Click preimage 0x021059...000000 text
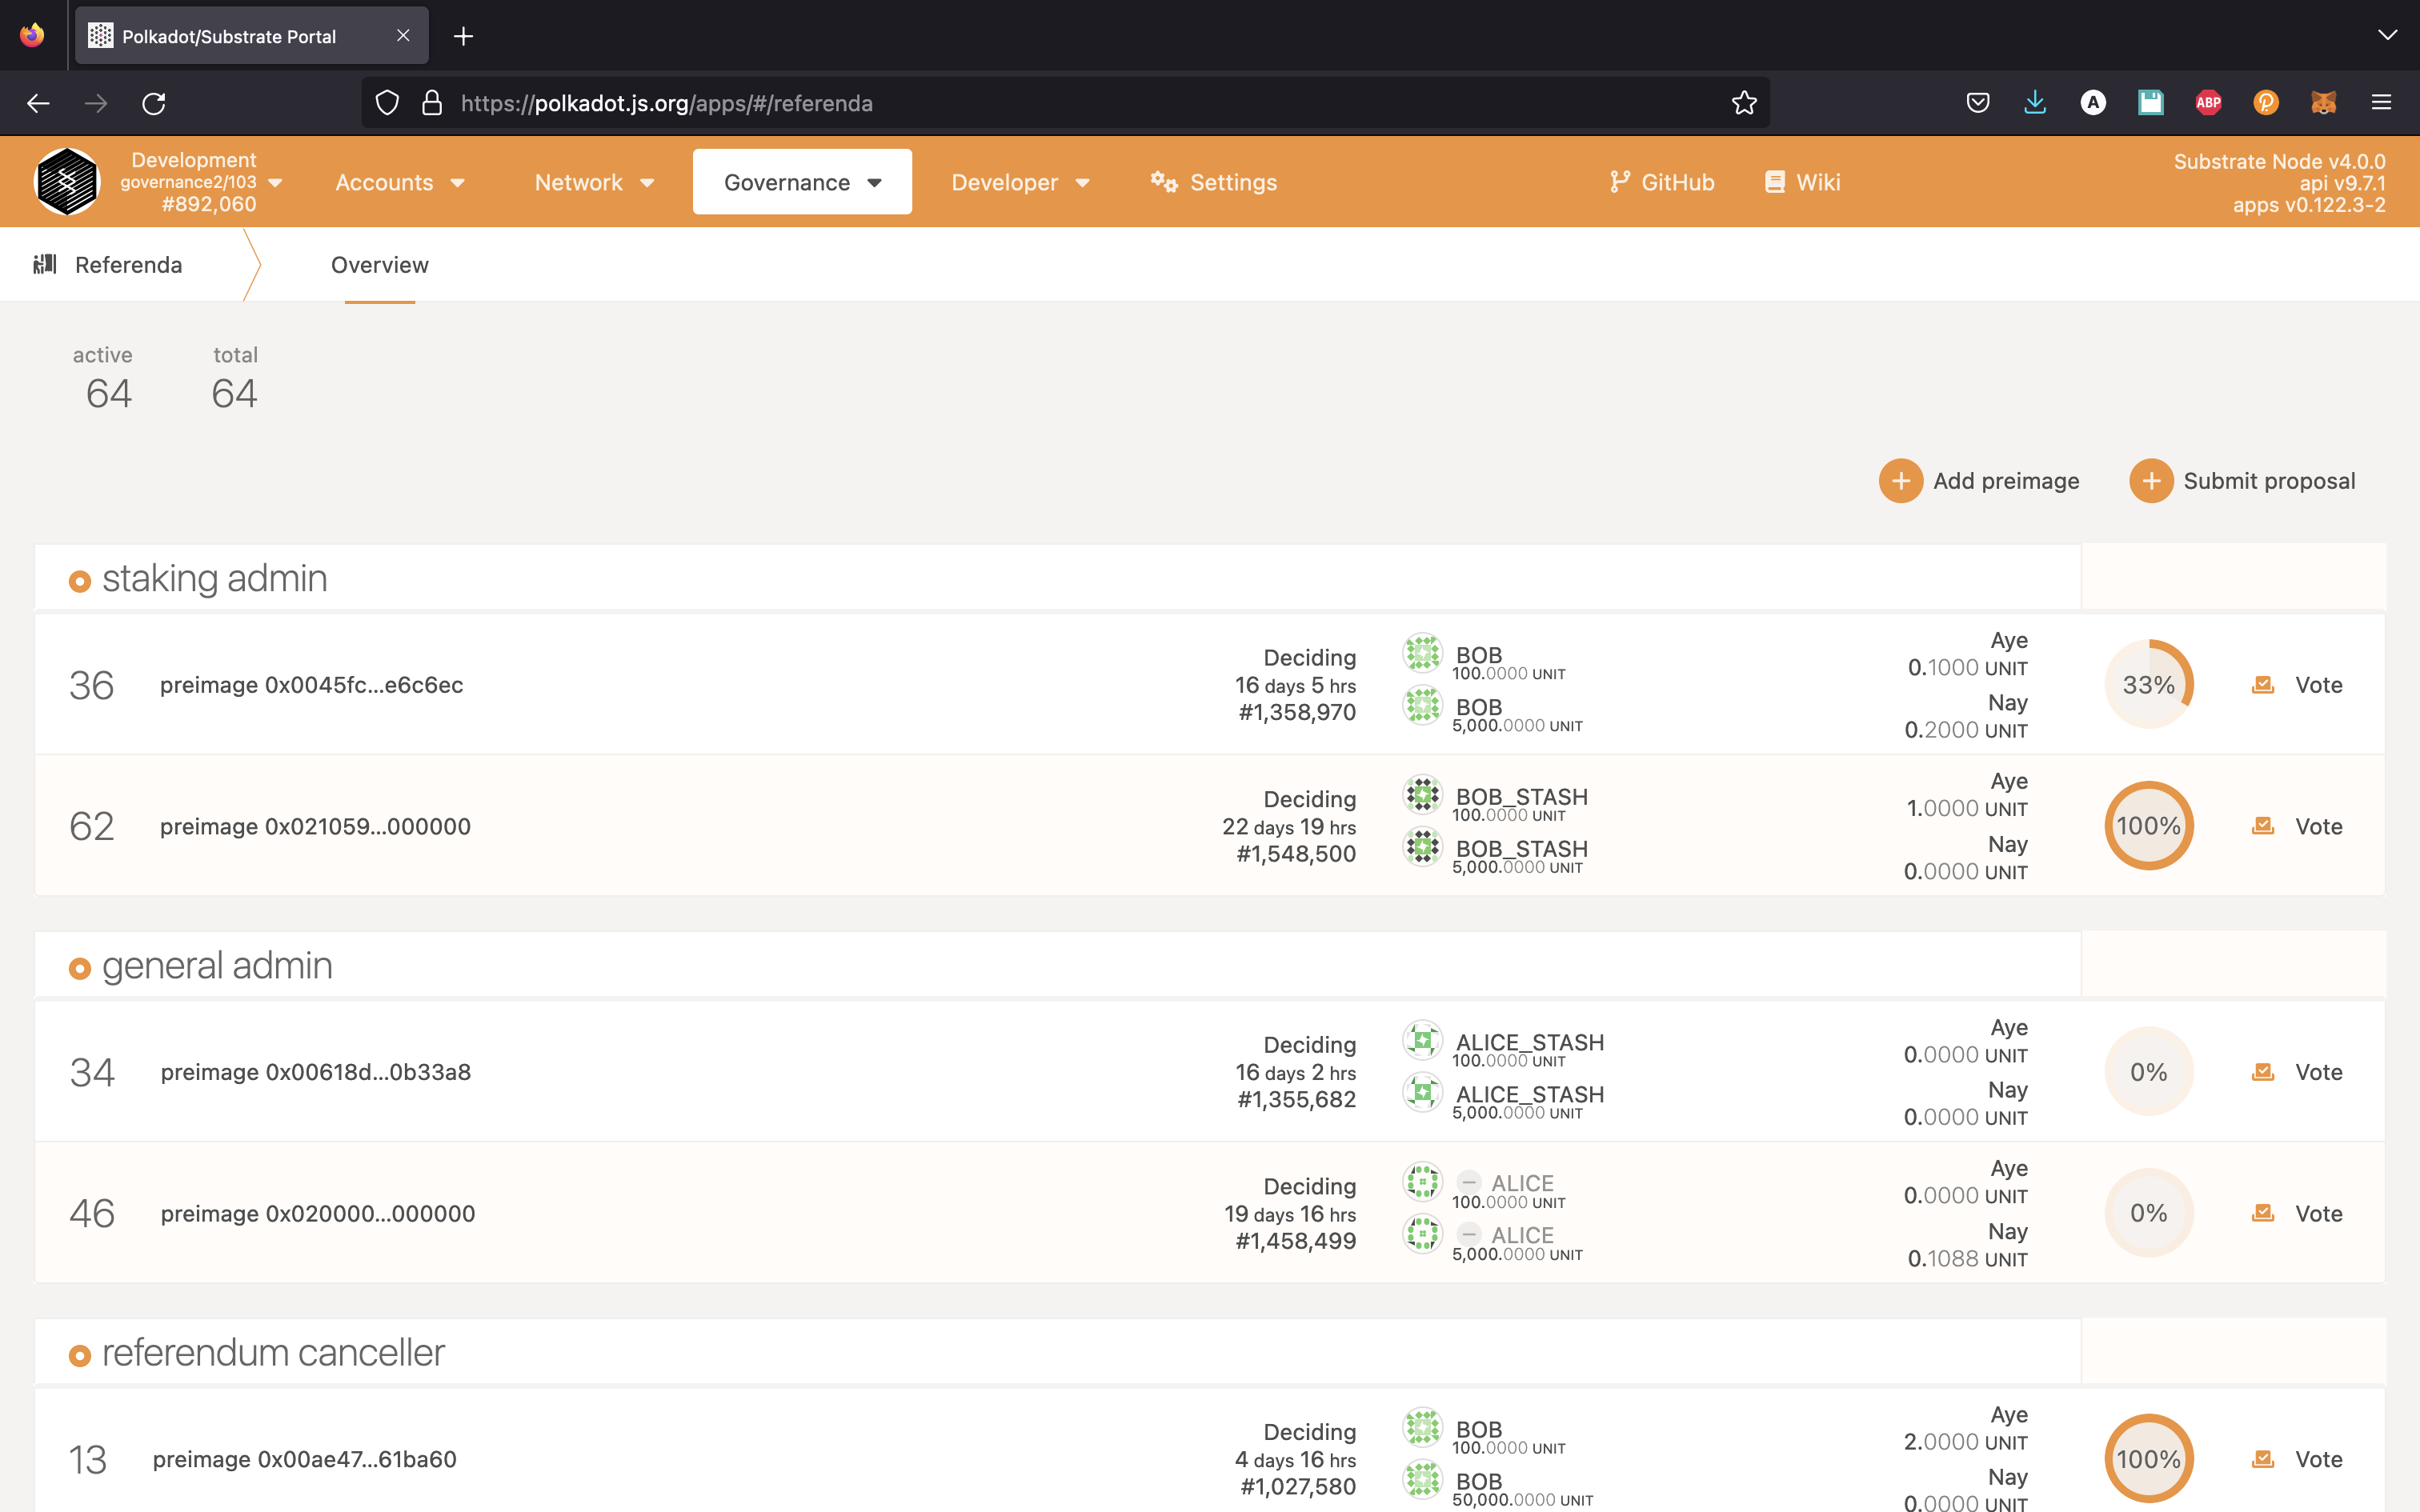The width and height of the screenshot is (2420, 1512). pos(315,826)
